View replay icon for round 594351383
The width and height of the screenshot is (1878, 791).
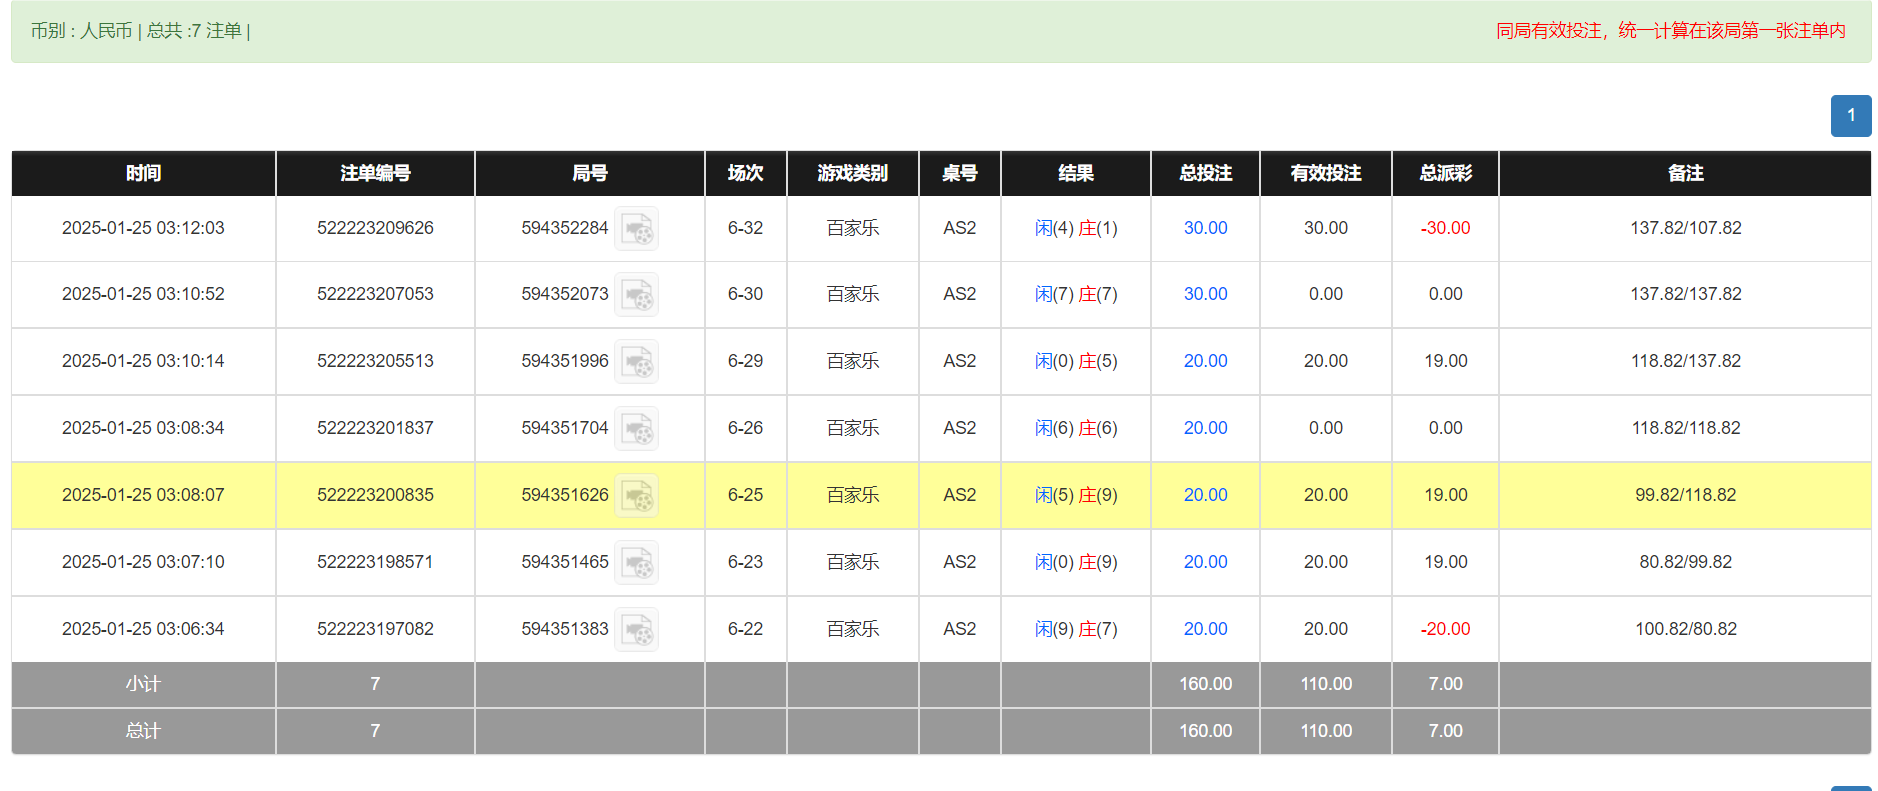click(x=636, y=630)
